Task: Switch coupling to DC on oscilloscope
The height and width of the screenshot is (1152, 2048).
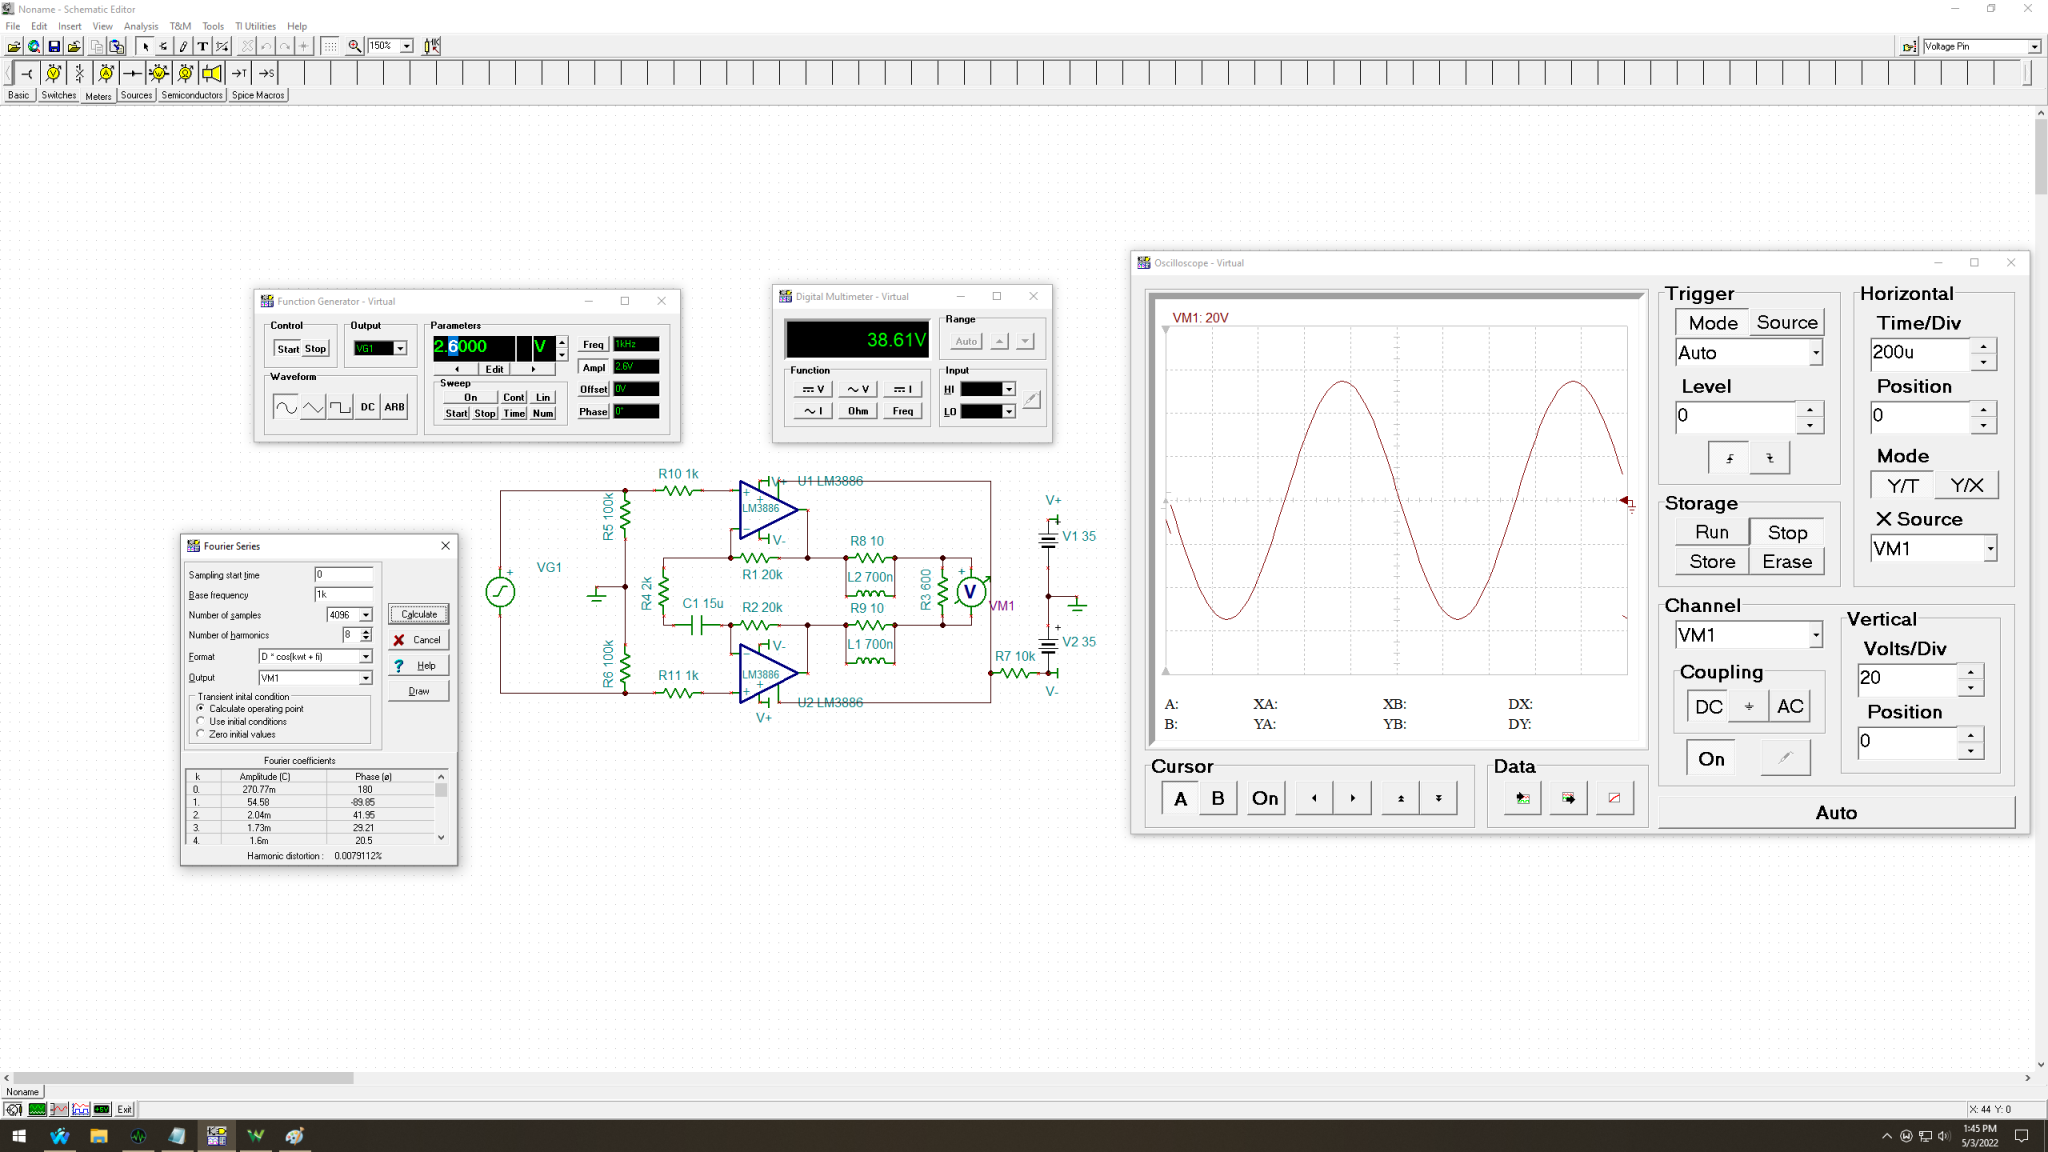Action: point(1708,706)
